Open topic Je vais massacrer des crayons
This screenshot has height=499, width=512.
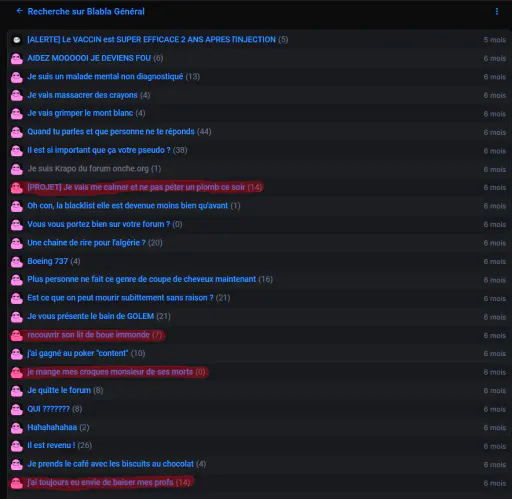coord(82,95)
